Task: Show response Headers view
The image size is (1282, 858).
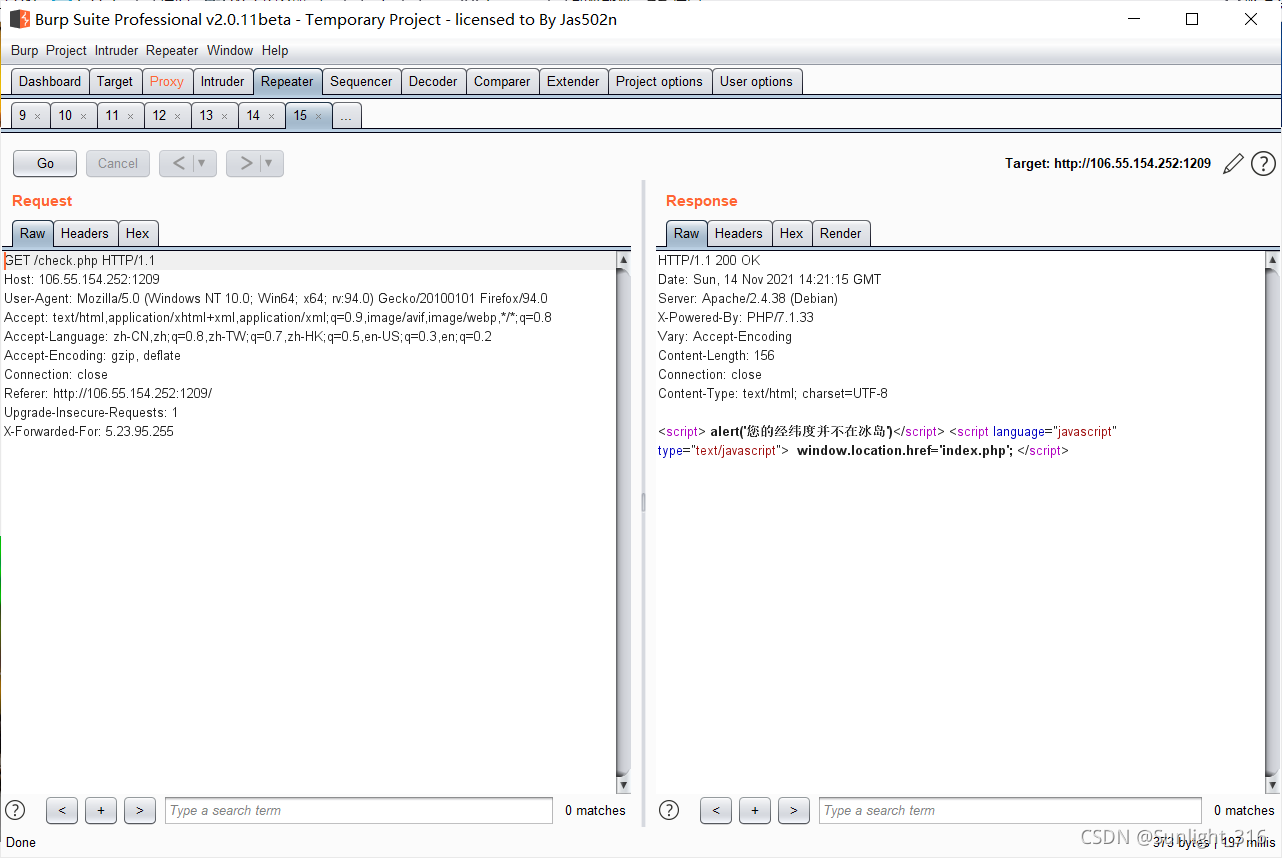Action: pyautogui.click(x=738, y=233)
